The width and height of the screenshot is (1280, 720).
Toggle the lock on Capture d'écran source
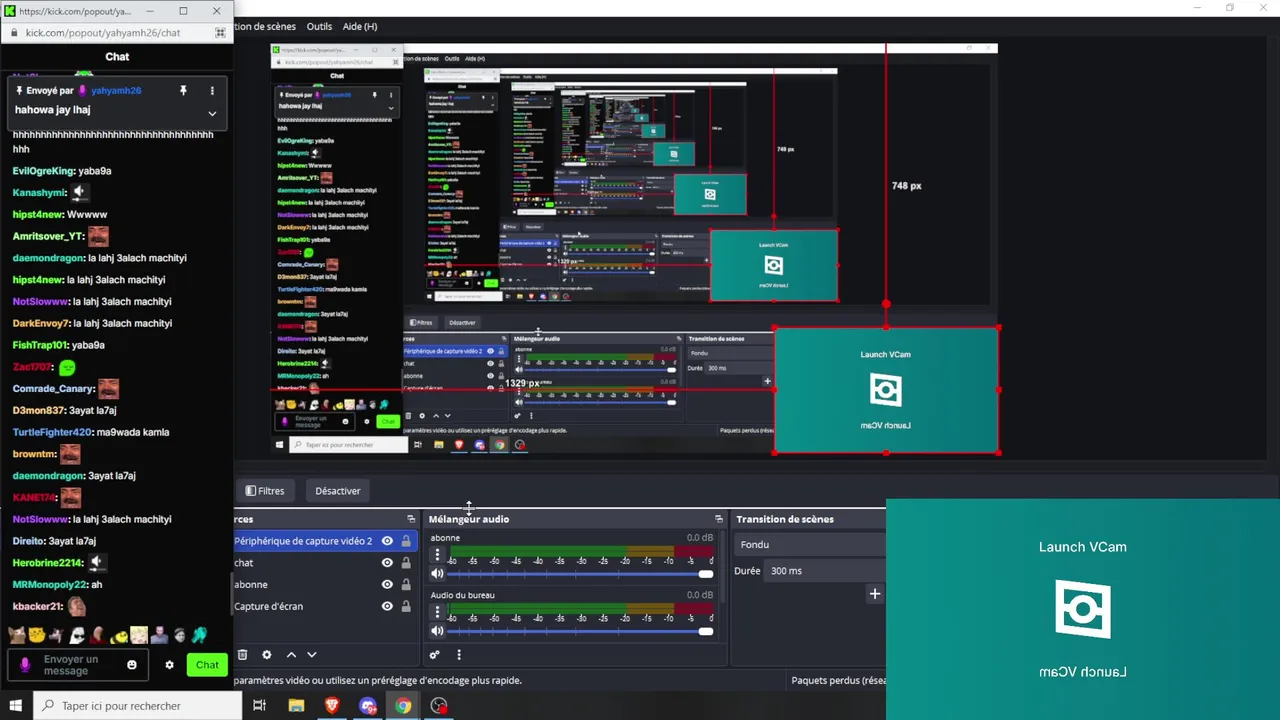click(x=406, y=606)
